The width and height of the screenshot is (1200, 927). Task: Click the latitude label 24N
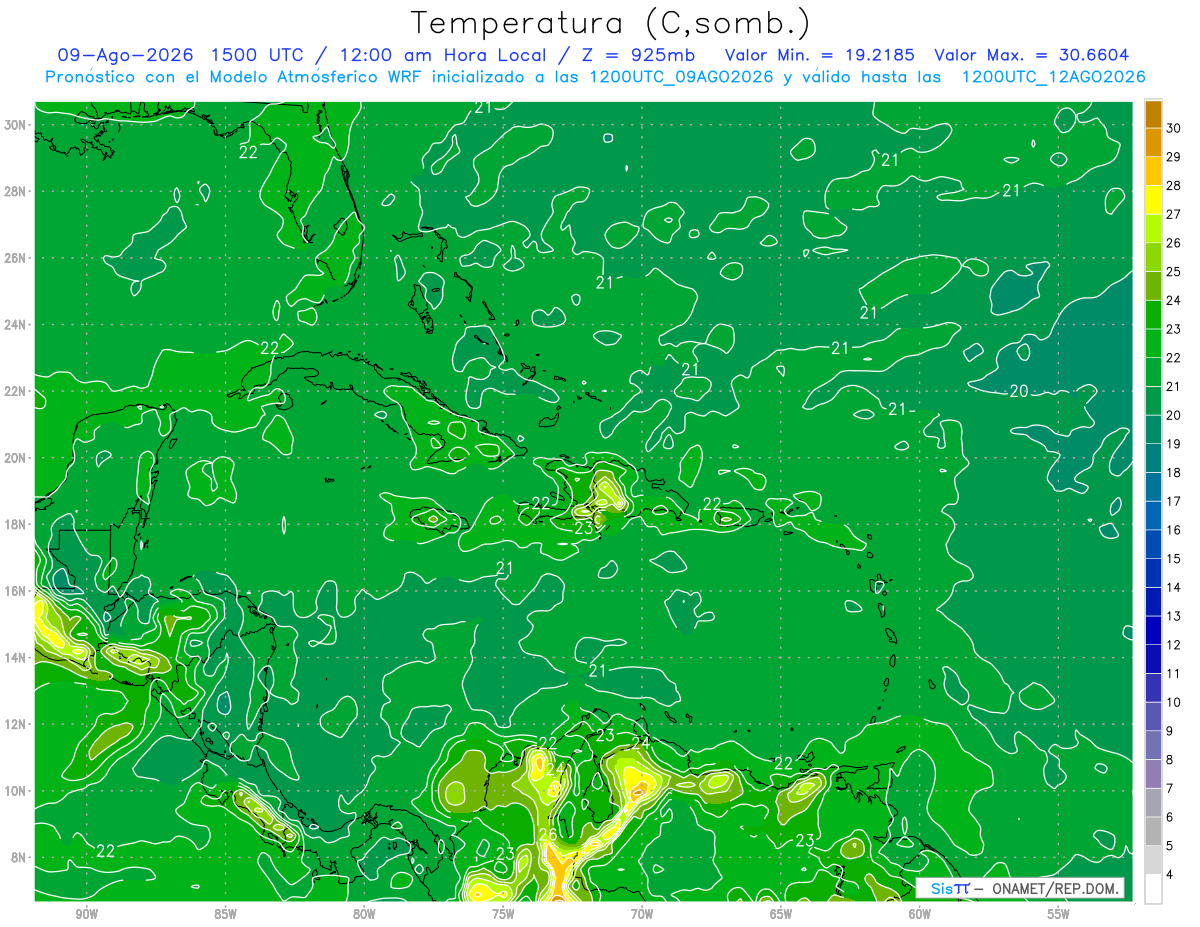[x=14, y=325]
